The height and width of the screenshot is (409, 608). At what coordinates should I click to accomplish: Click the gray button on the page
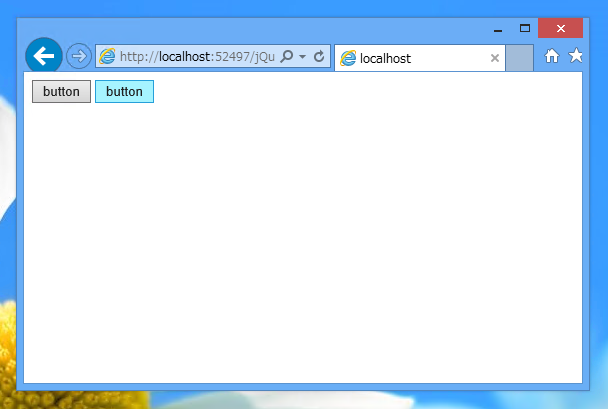61,91
